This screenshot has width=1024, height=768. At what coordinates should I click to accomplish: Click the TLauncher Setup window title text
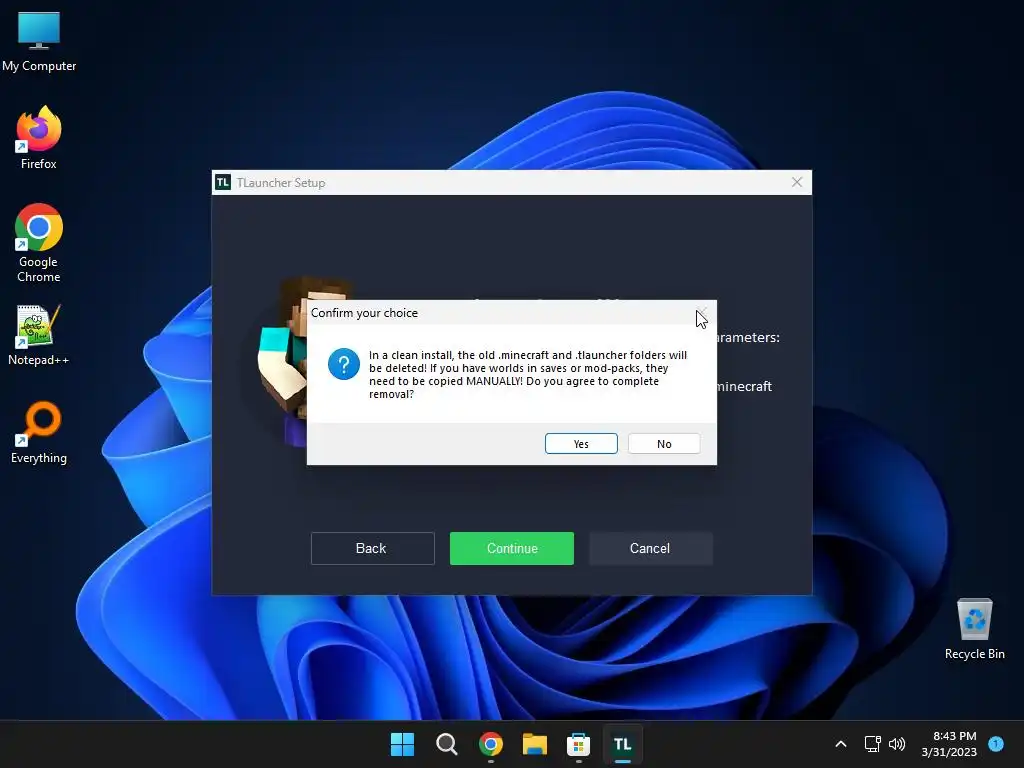[x=281, y=183]
